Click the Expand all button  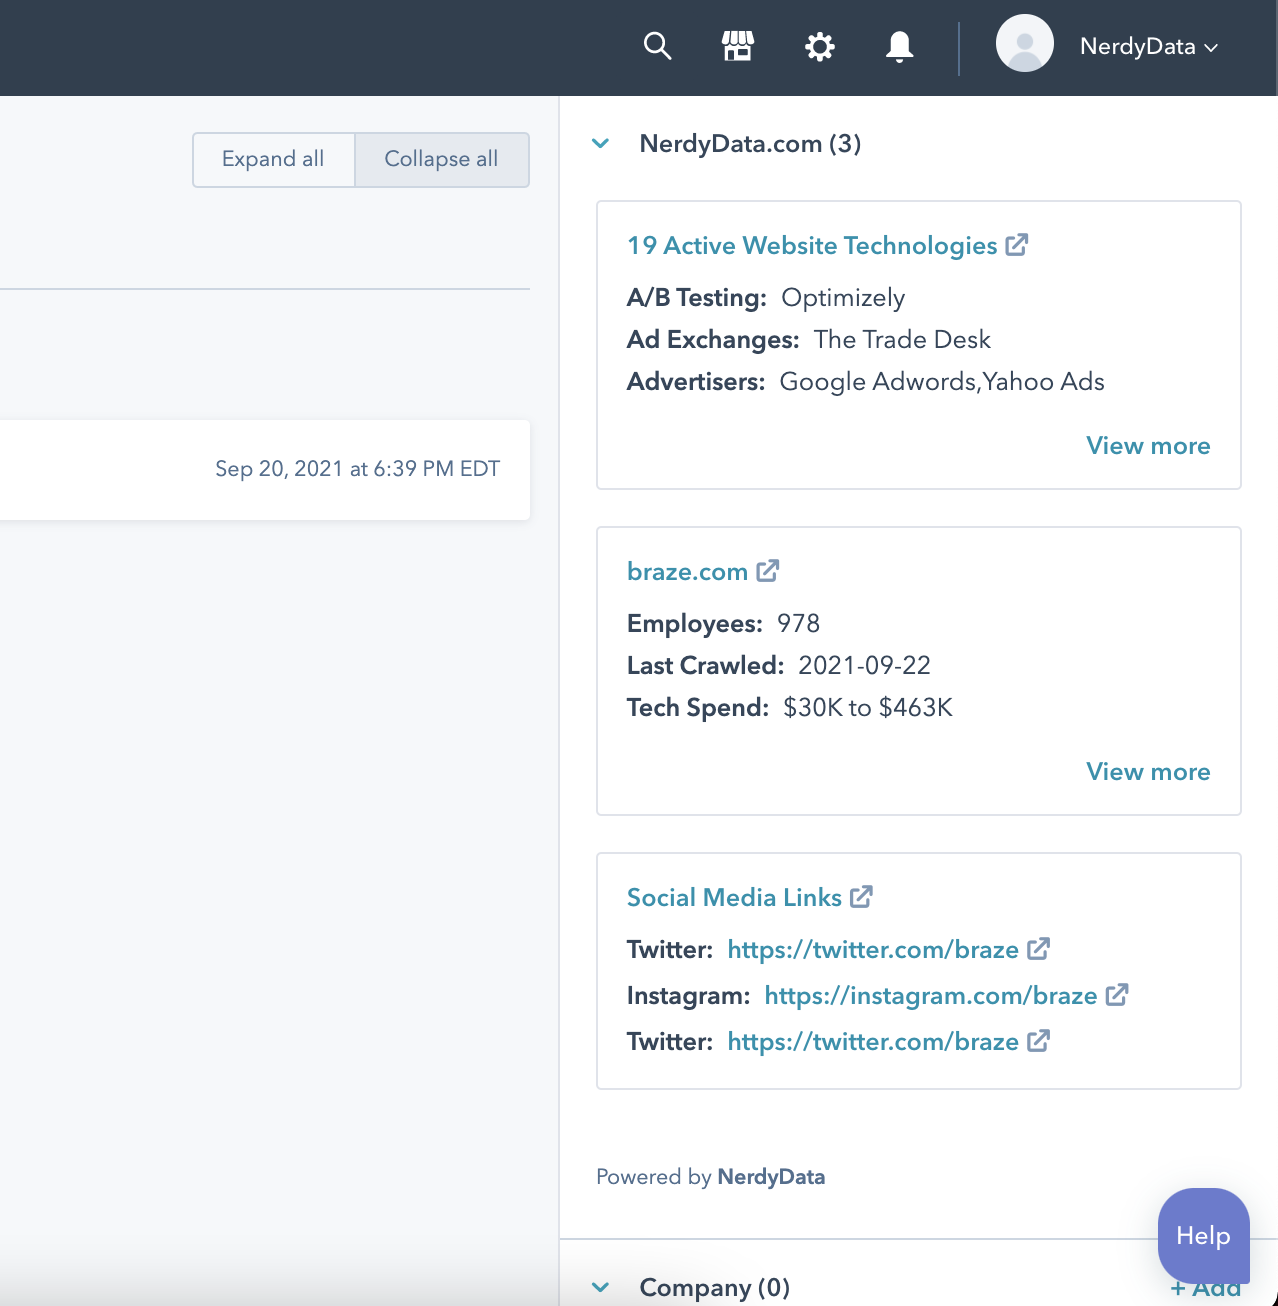click(x=273, y=159)
